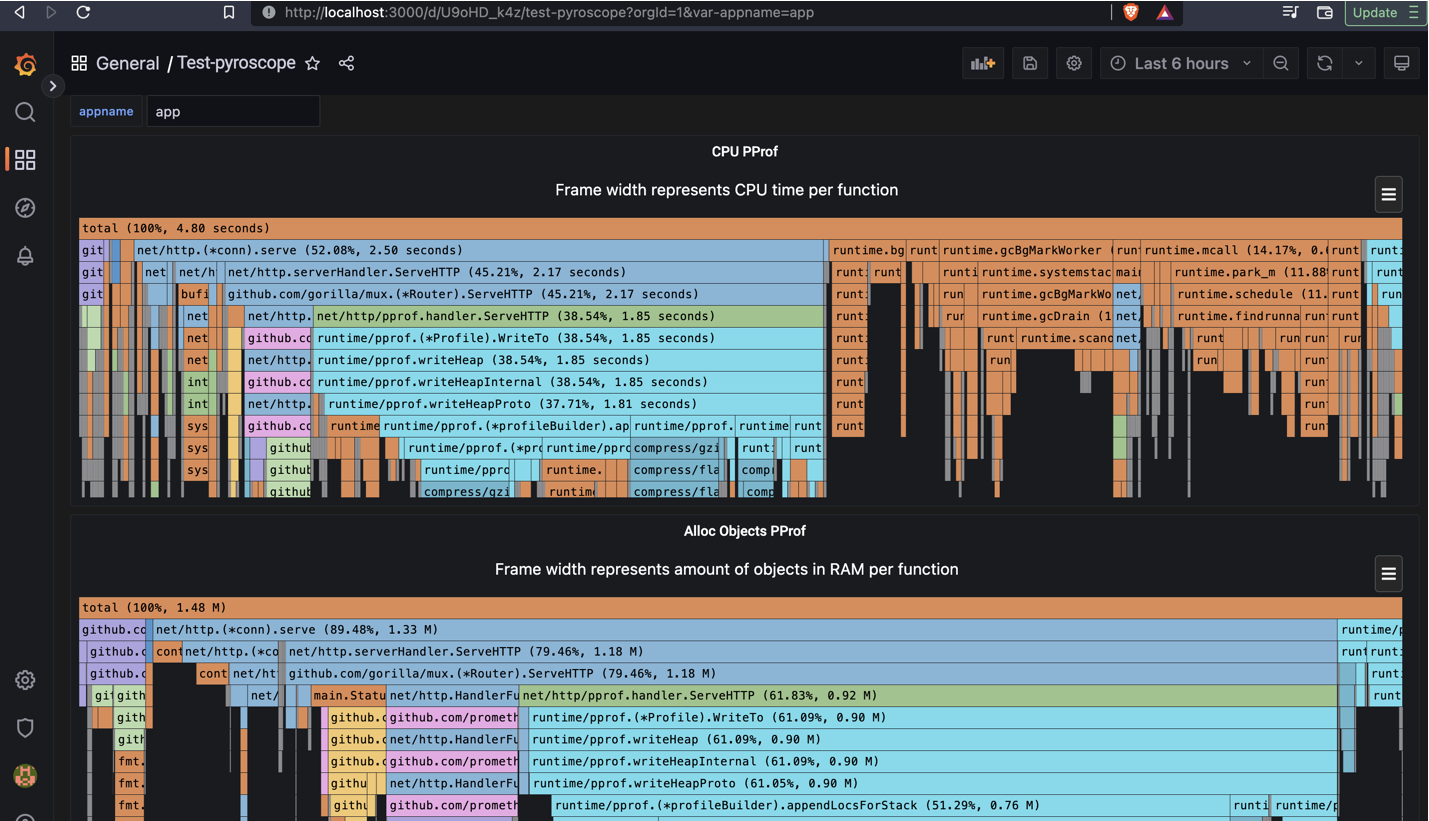The width and height of the screenshot is (1429, 821).
Task: Select the runtime.gcDrain frame
Action: coord(1045,316)
